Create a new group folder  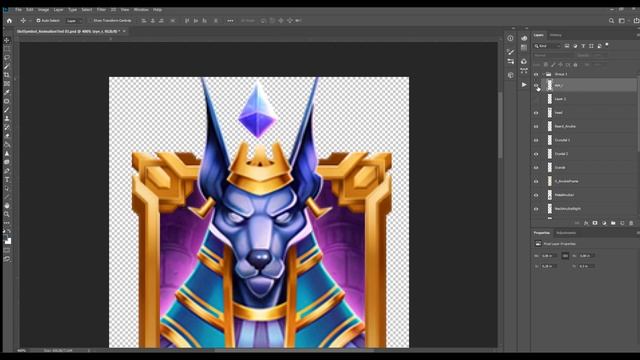(613, 223)
